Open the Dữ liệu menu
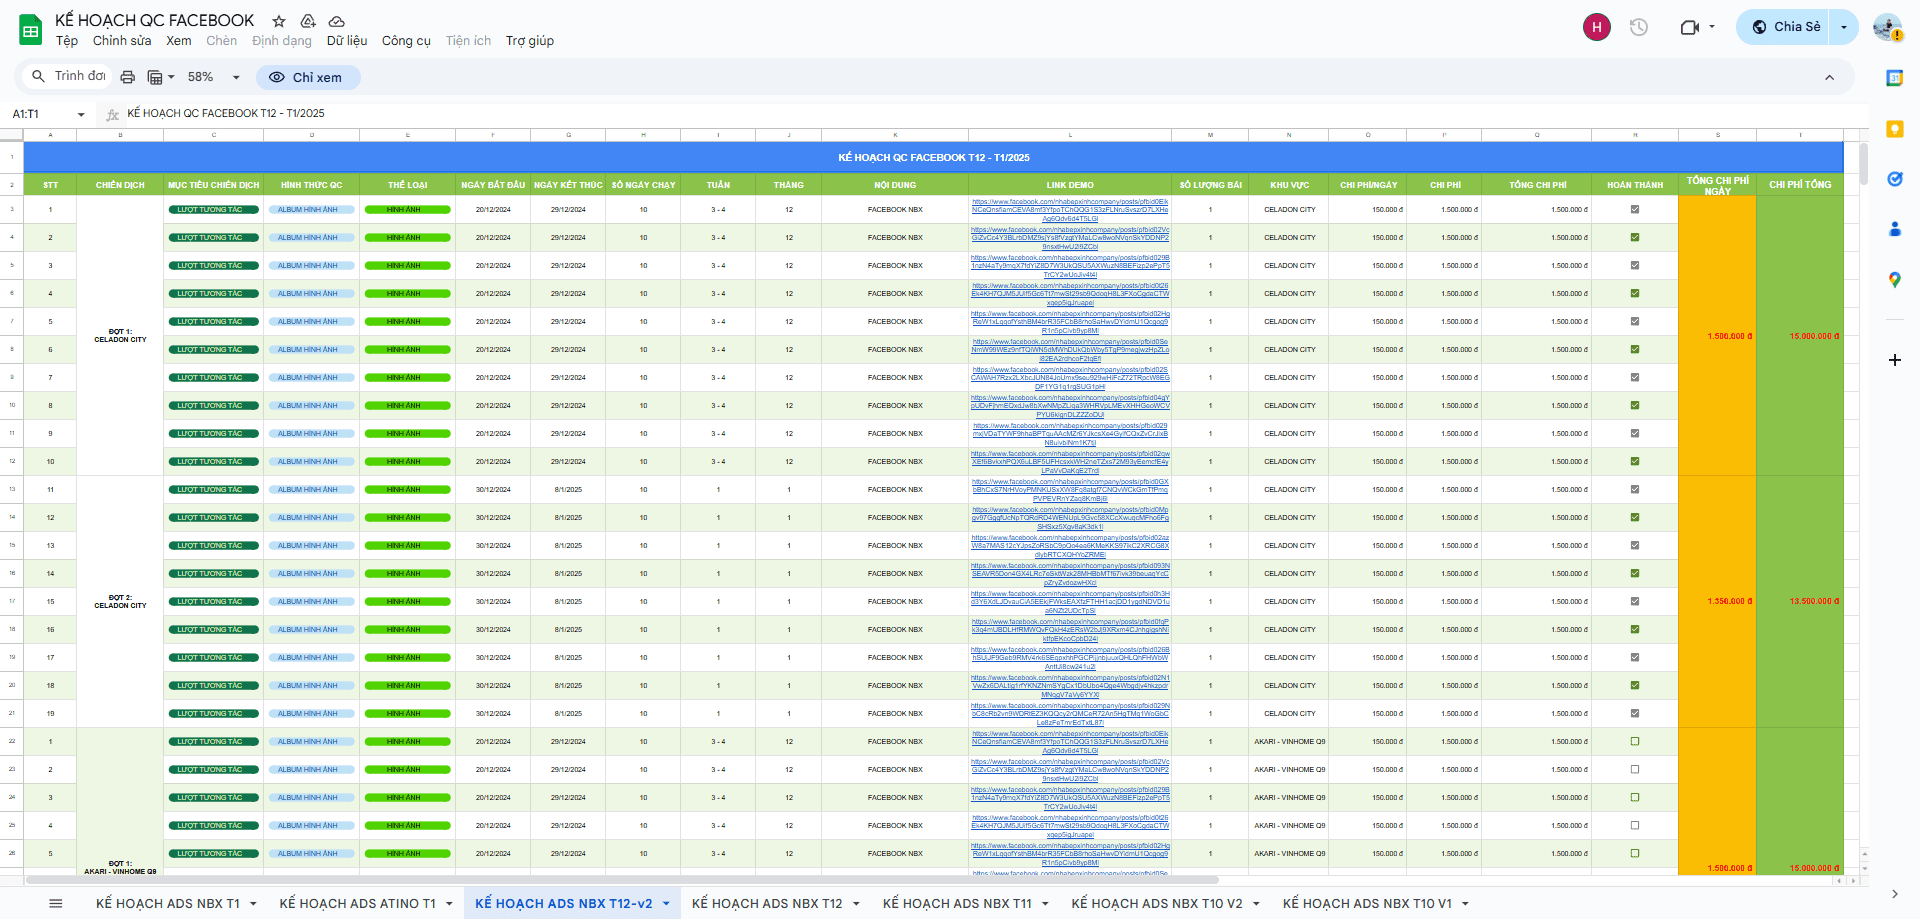This screenshot has height=919, width=1920. click(346, 41)
